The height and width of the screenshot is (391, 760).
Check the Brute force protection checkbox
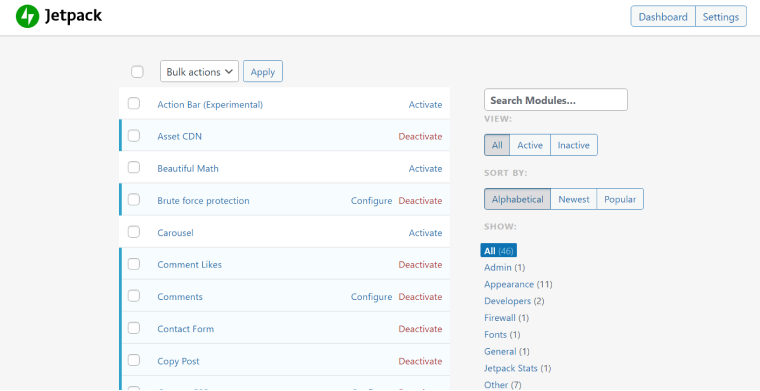coord(134,200)
